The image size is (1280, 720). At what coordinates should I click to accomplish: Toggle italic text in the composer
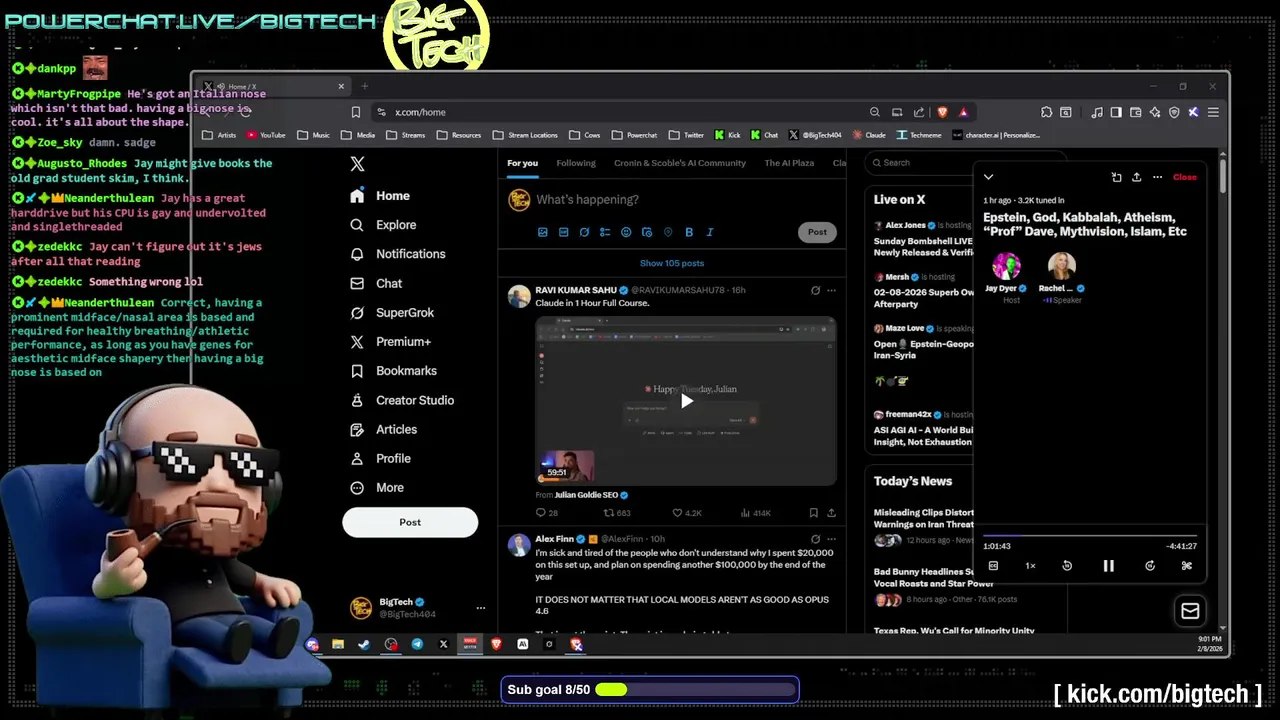coord(710,232)
